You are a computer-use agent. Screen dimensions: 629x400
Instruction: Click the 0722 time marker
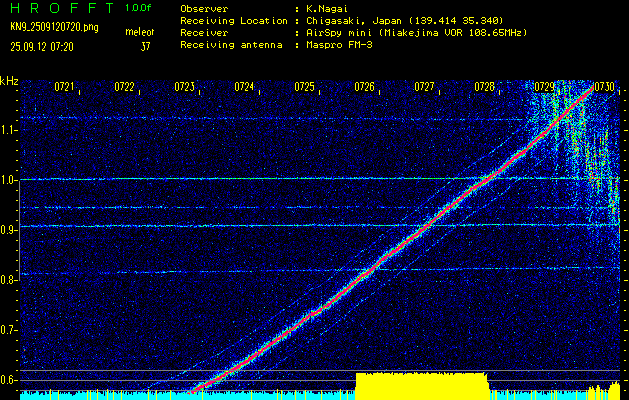click(124, 87)
